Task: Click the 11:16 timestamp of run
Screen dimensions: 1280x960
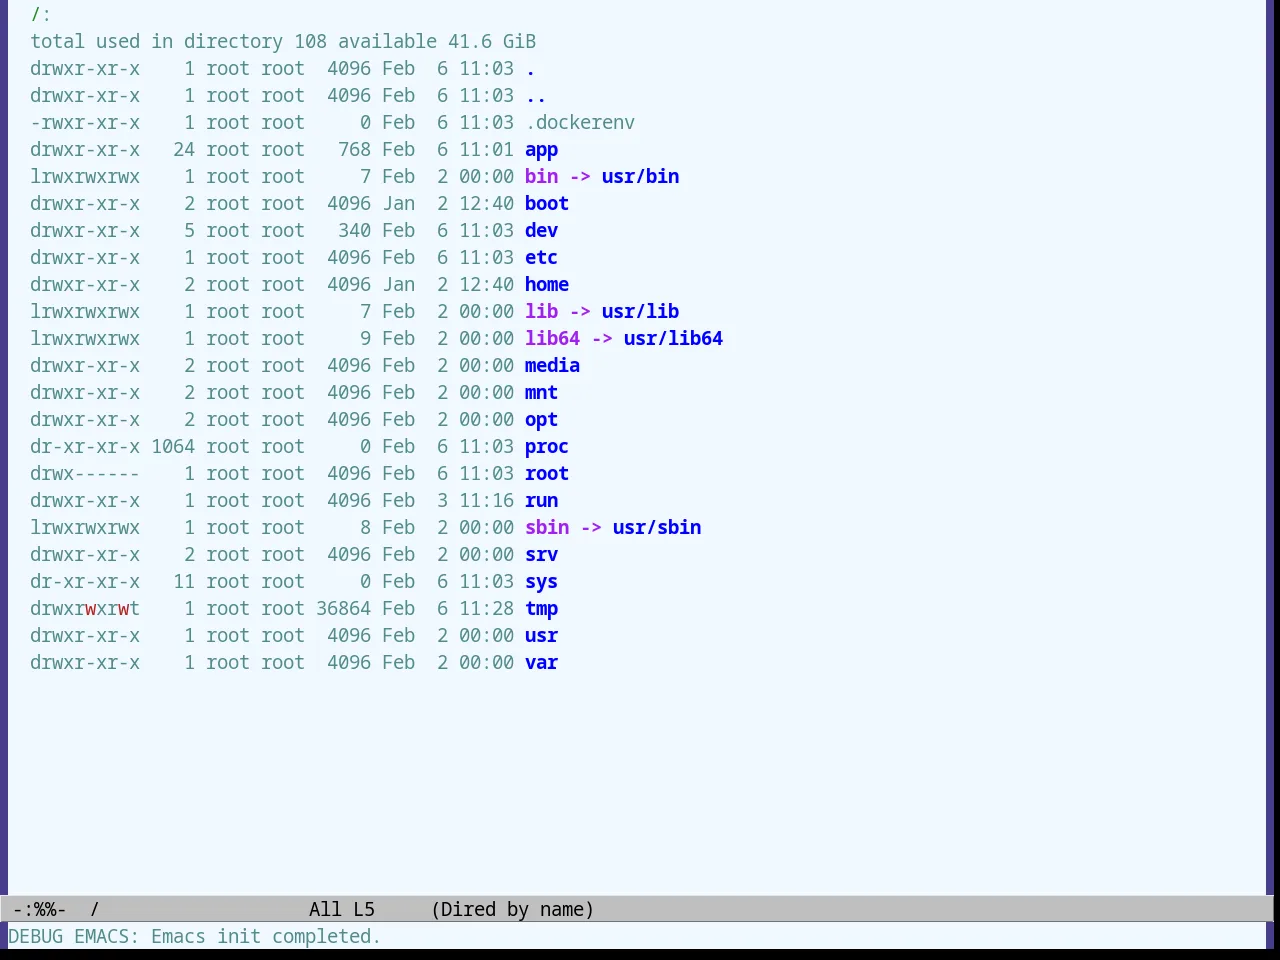Action: (x=486, y=501)
